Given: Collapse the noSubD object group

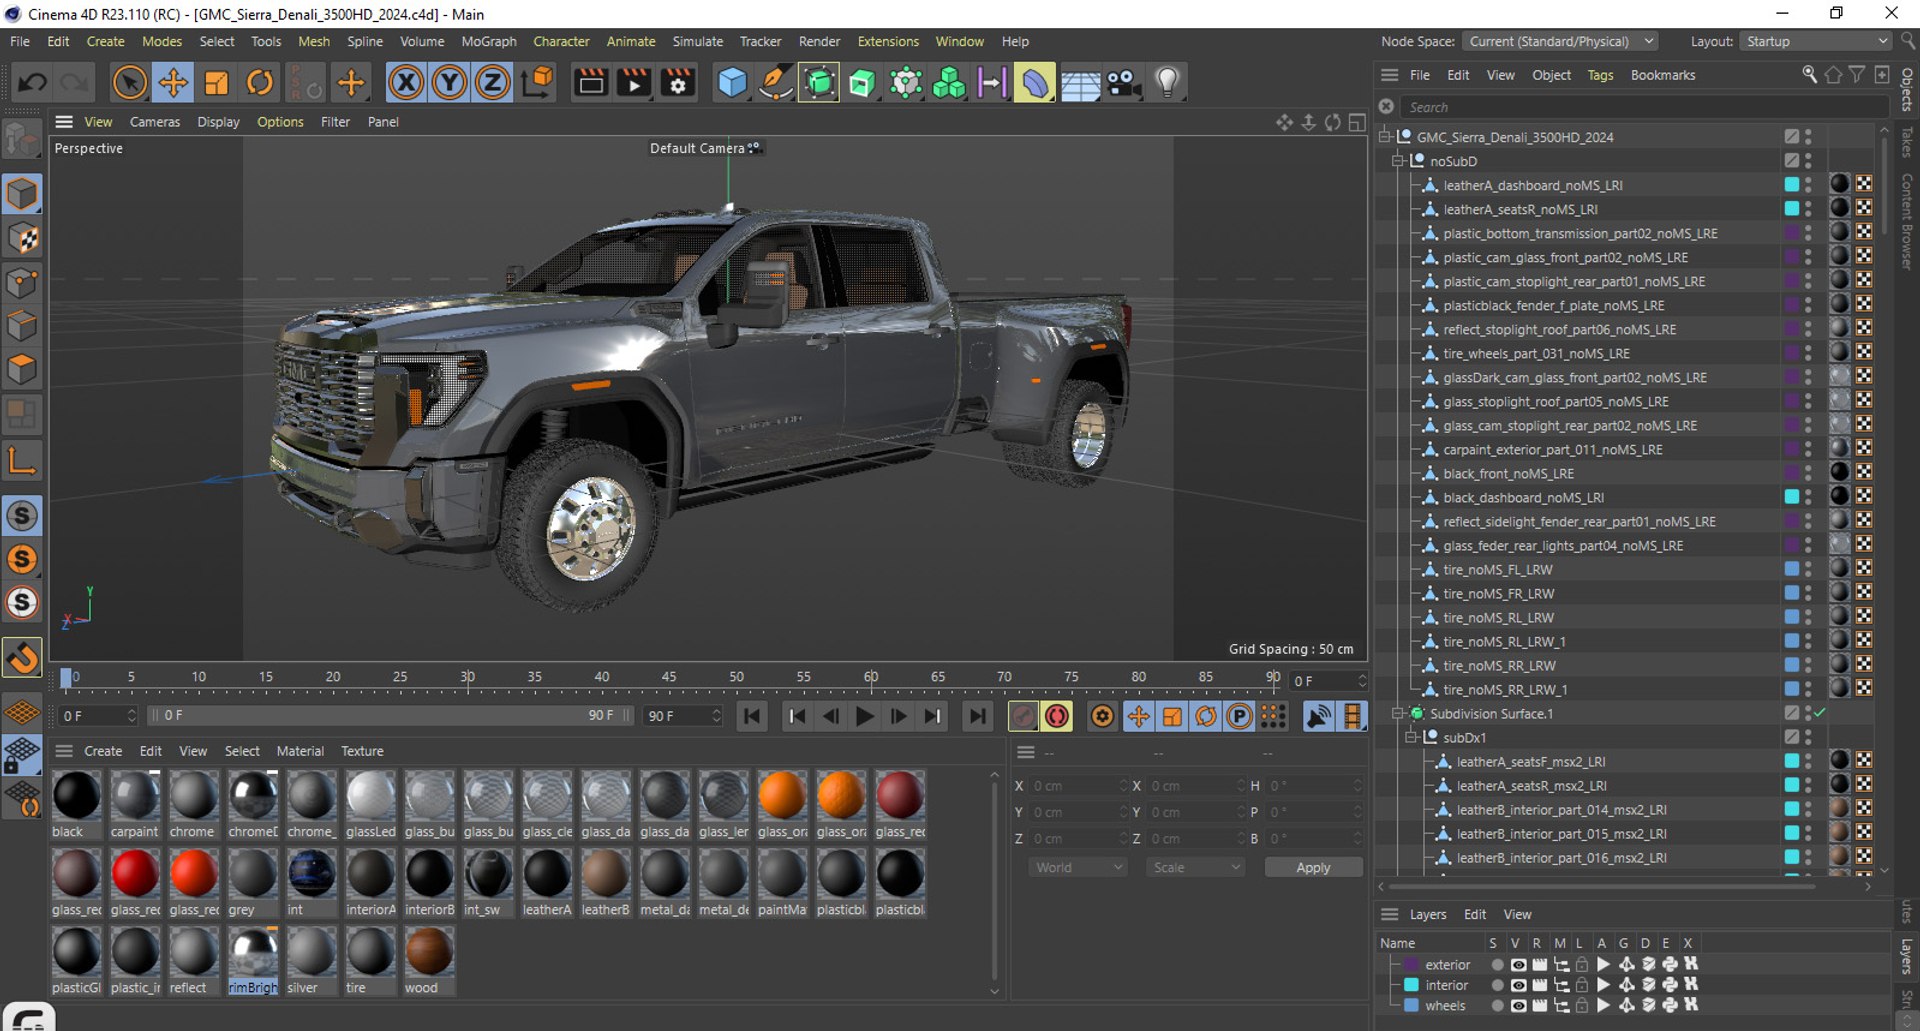Looking at the screenshot, I should [1399, 161].
